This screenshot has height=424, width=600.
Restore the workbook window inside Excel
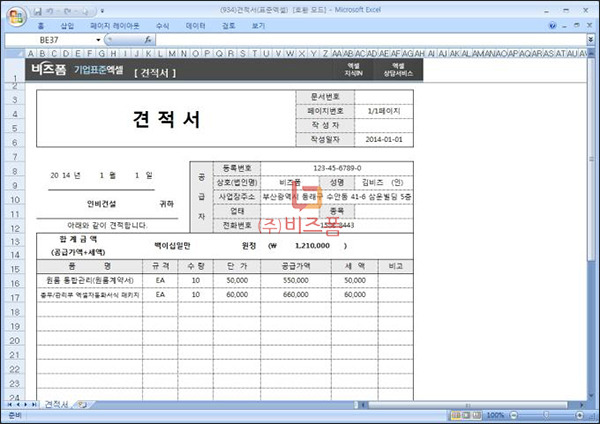coord(577,26)
